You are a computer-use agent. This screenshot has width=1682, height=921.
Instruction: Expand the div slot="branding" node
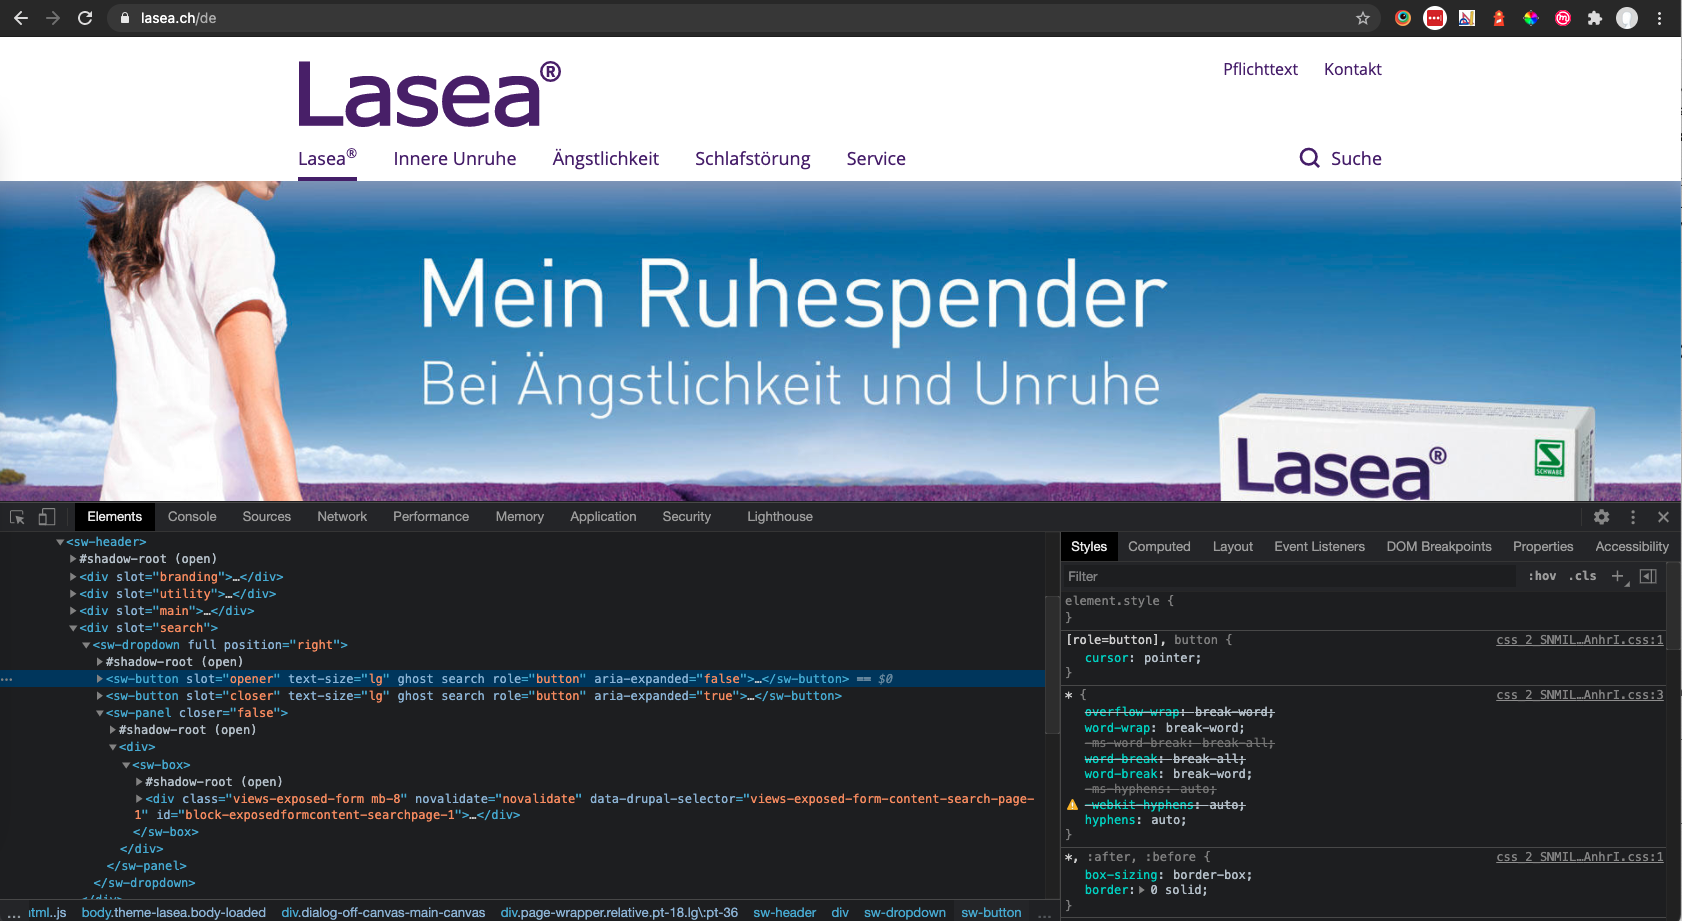tap(73, 577)
